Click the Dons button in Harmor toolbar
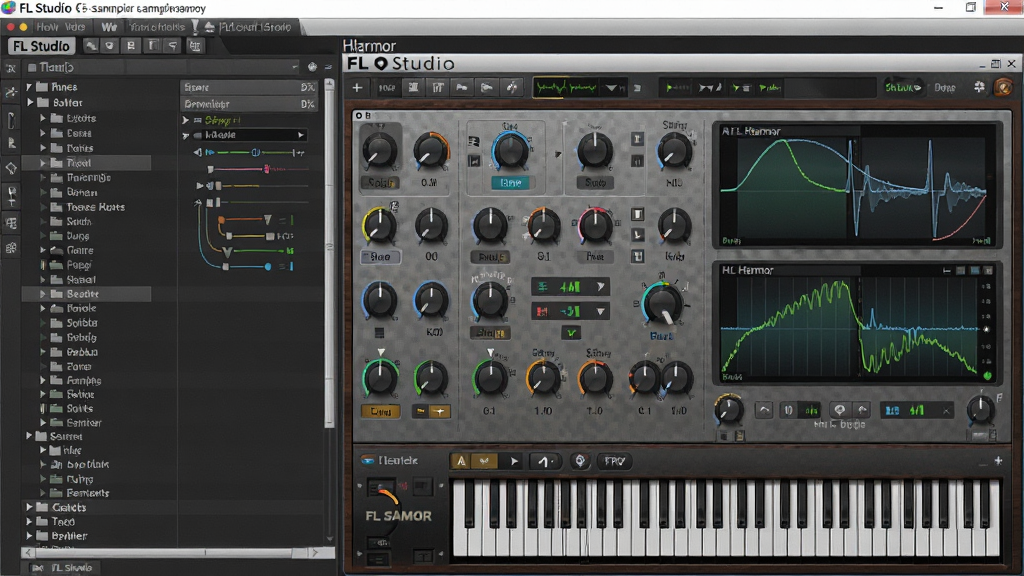The width and height of the screenshot is (1024, 576). (x=944, y=88)
